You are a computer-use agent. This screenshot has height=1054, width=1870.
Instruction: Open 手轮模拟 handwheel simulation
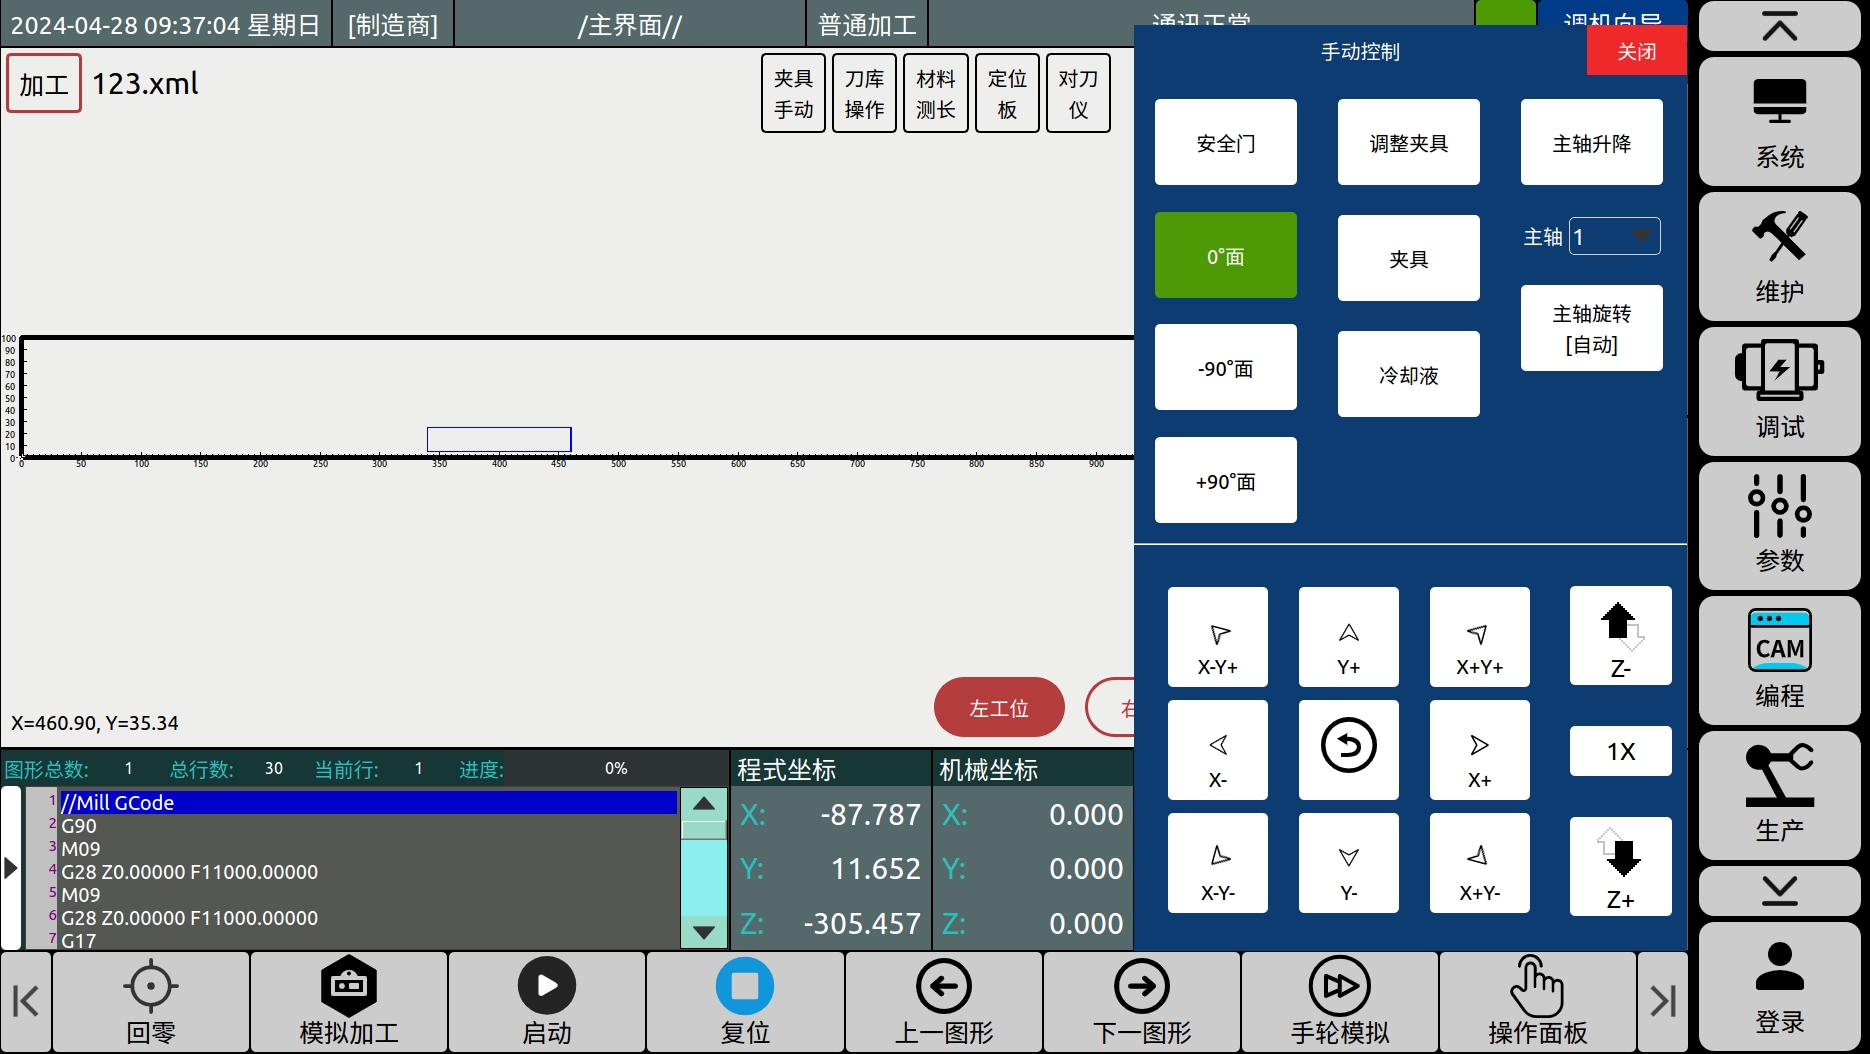(1339, 1002)
